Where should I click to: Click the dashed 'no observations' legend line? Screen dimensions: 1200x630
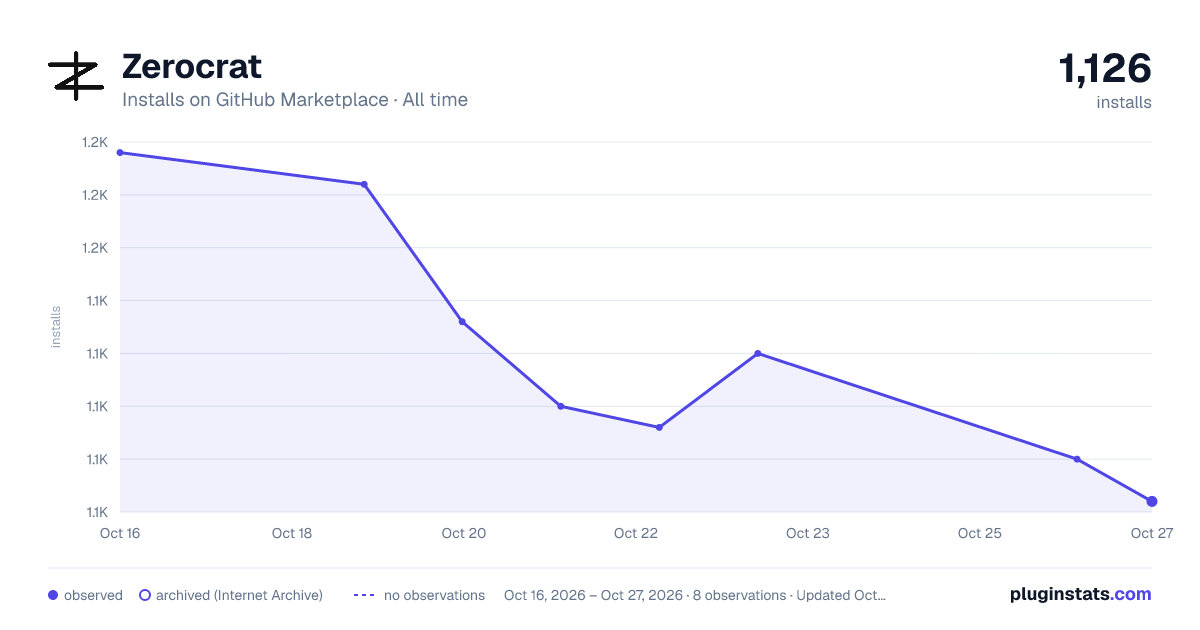[x=364, y=595]
